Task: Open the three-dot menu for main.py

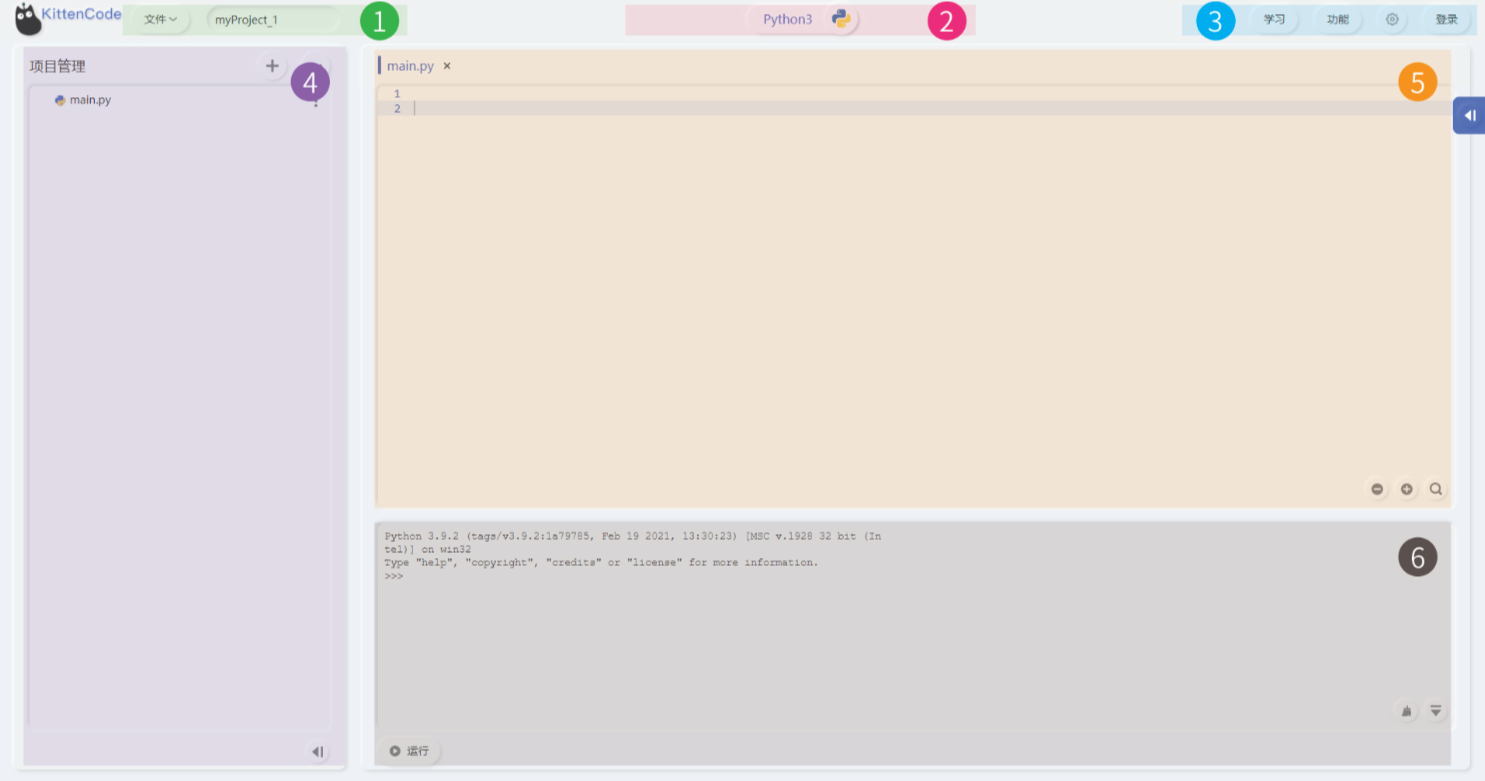Action: point(316,101)
